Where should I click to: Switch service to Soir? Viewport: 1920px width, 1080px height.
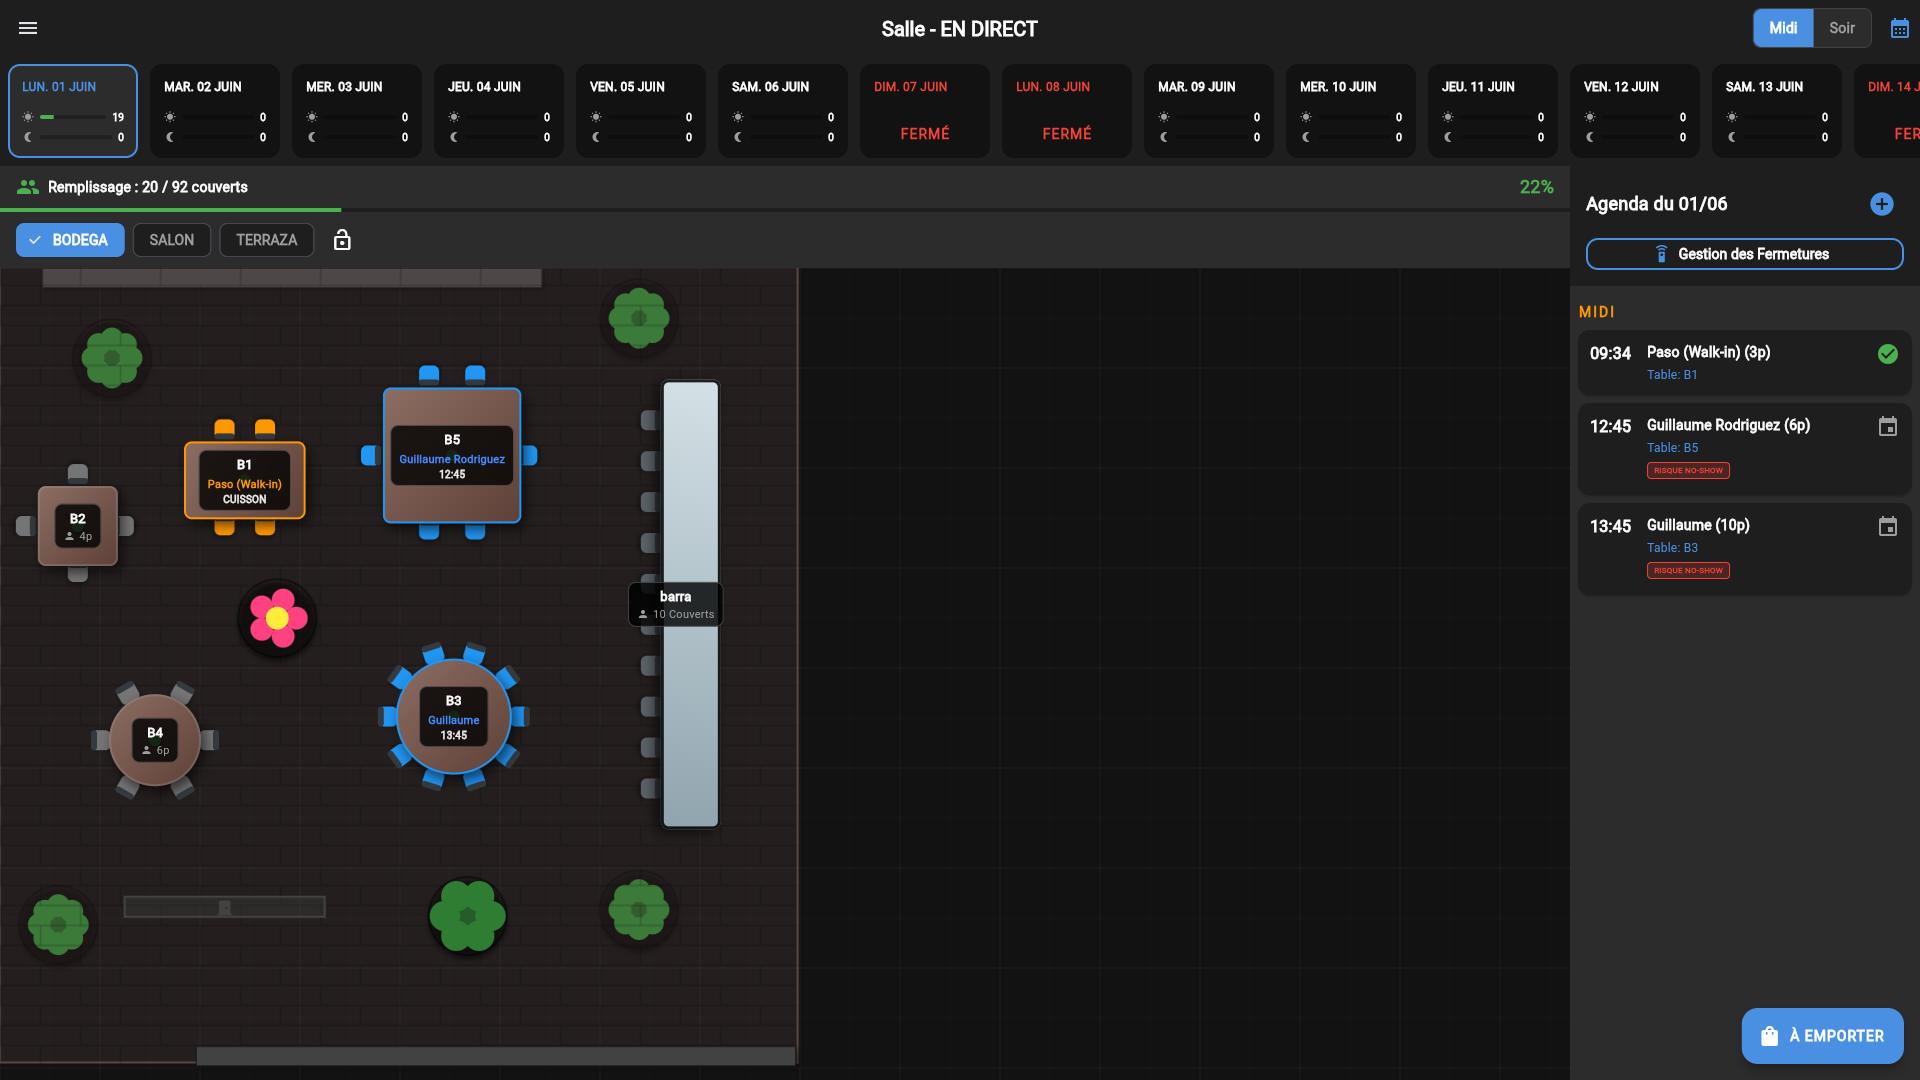coord(1842,28)
